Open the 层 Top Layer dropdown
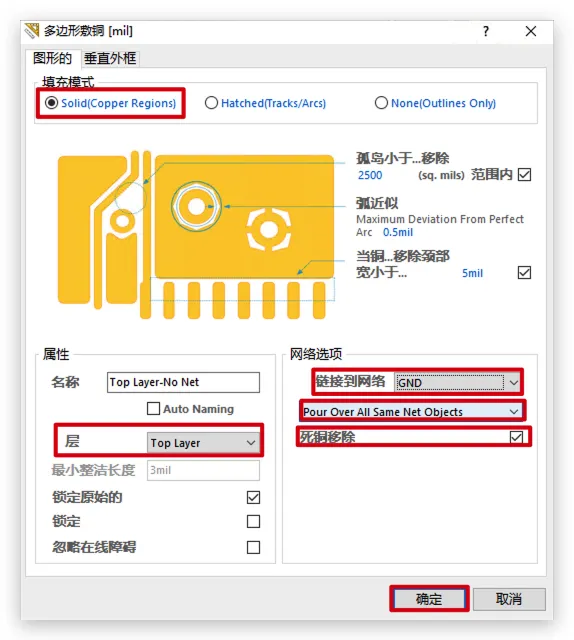 pyautogui.click(x=203, y=443)
